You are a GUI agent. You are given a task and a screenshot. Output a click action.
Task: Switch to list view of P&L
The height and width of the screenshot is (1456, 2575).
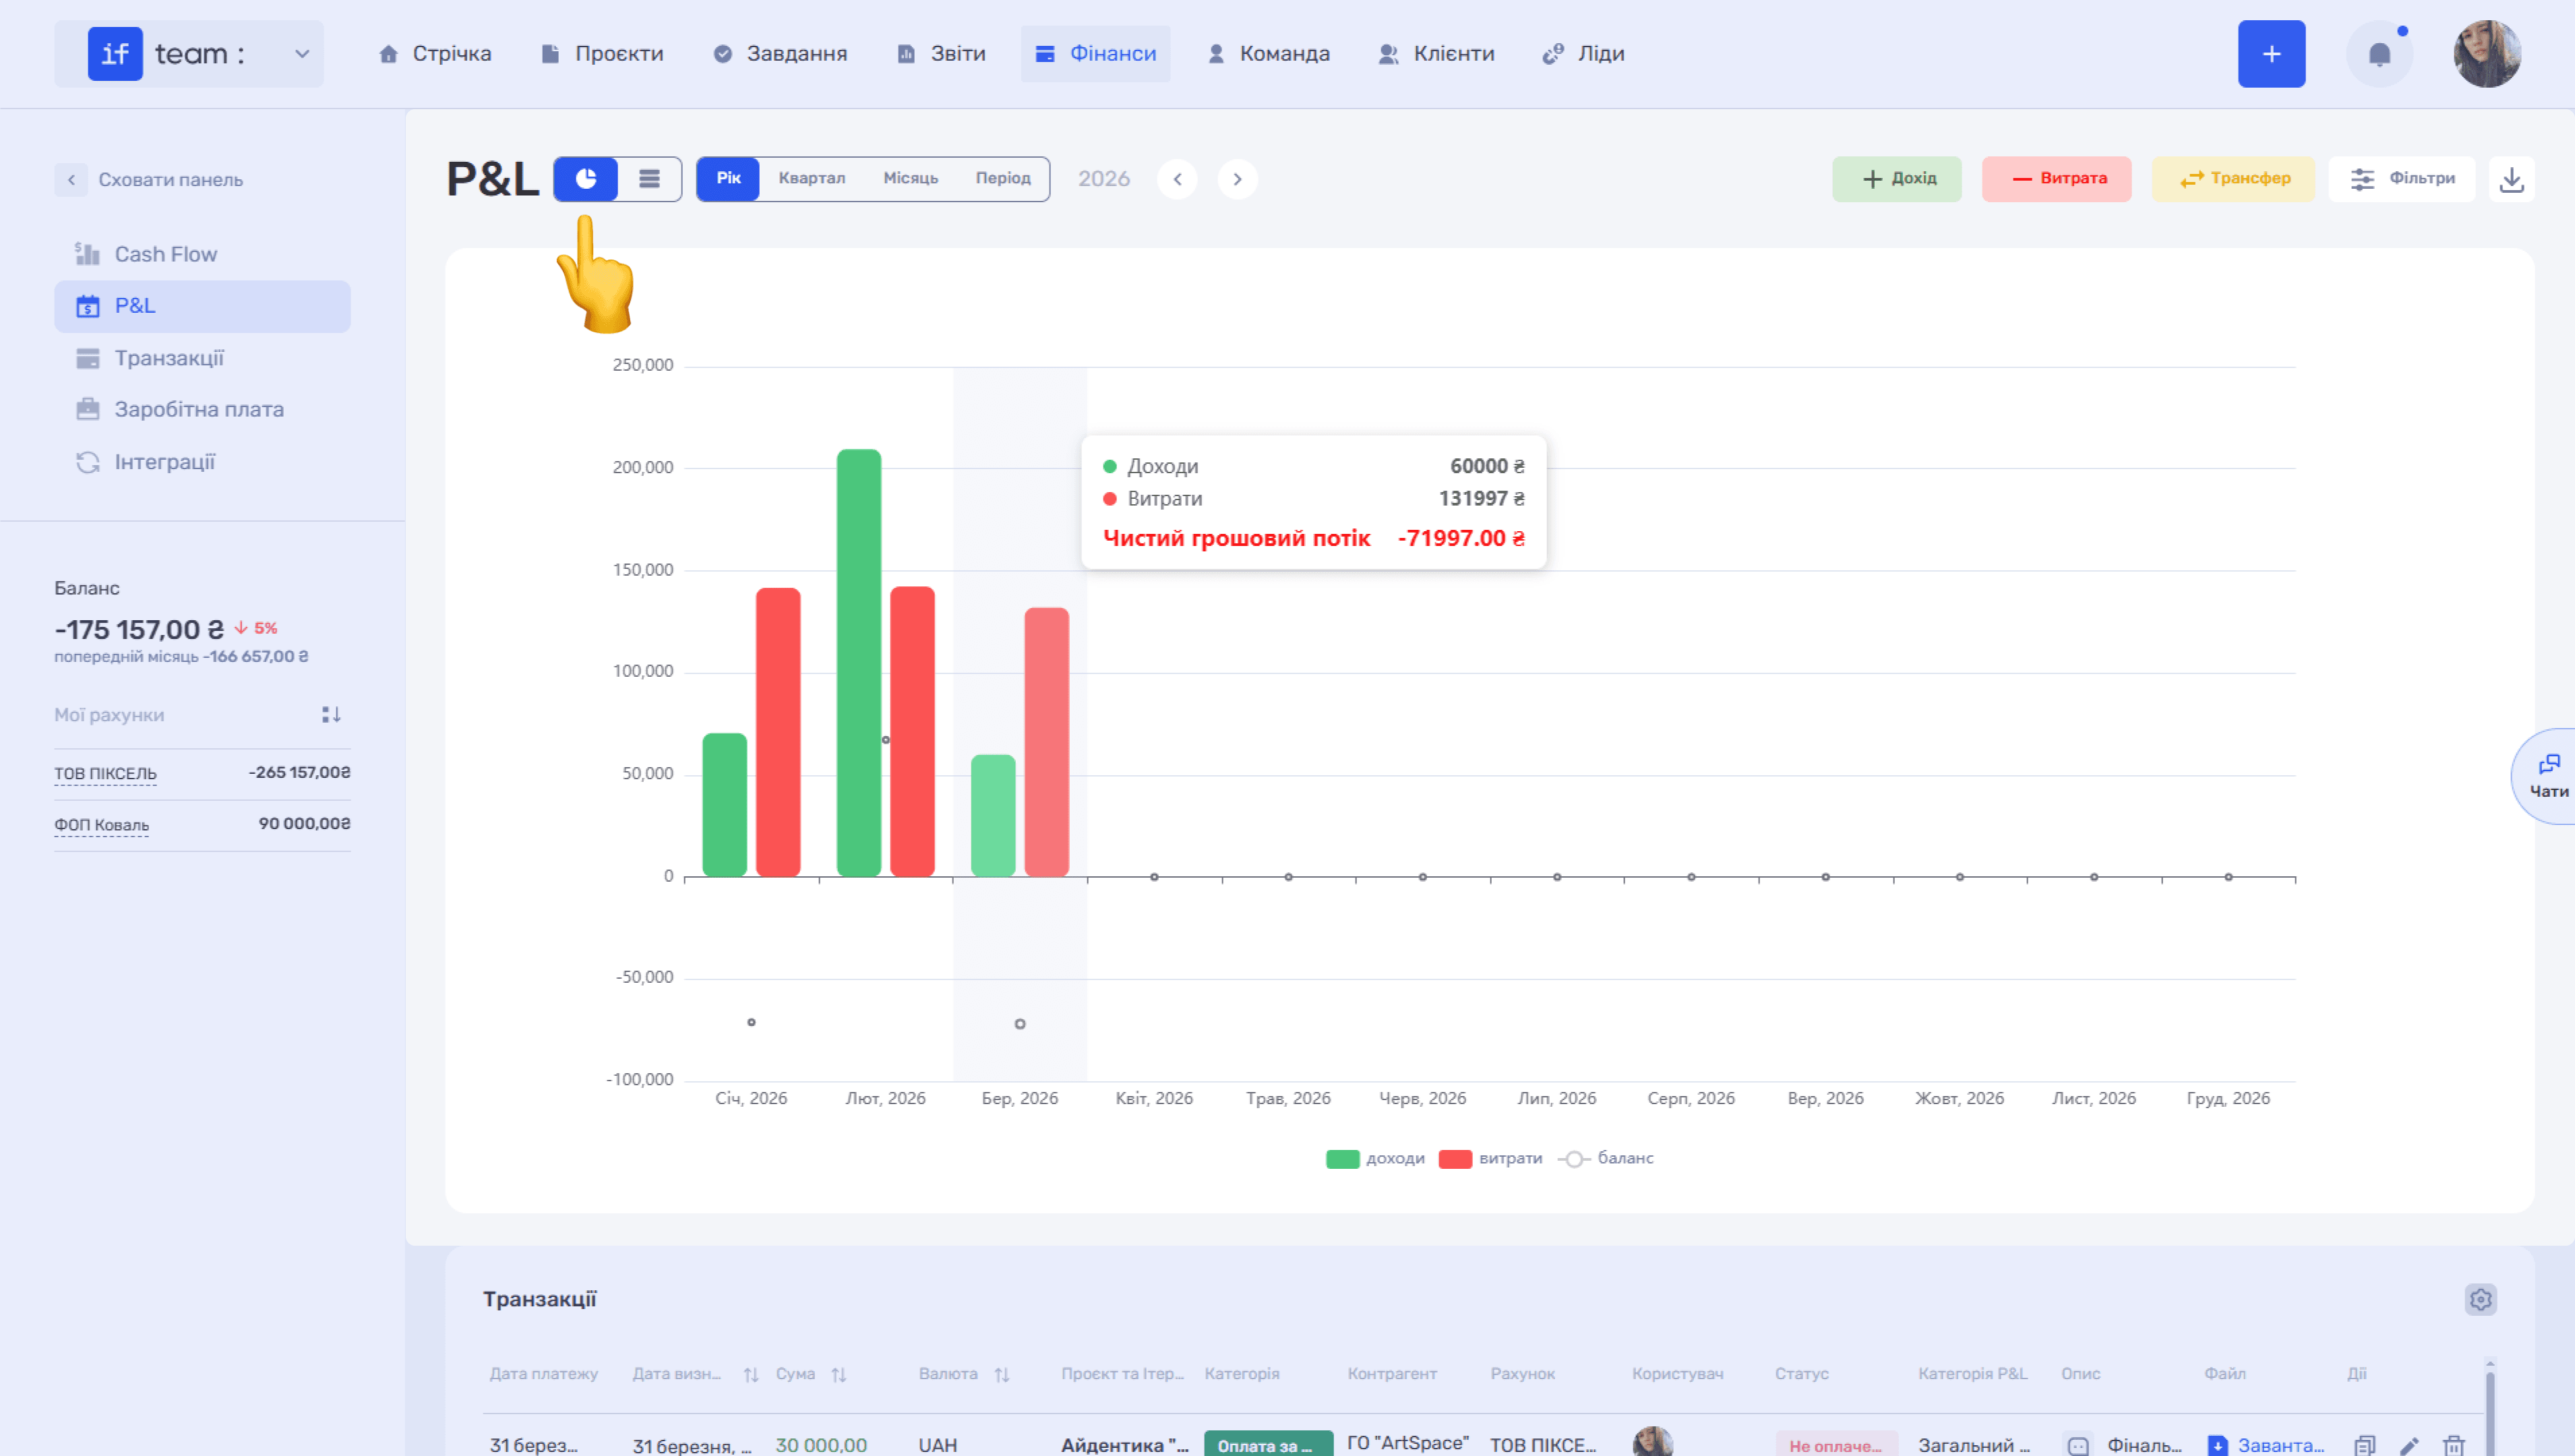point(649,179)
